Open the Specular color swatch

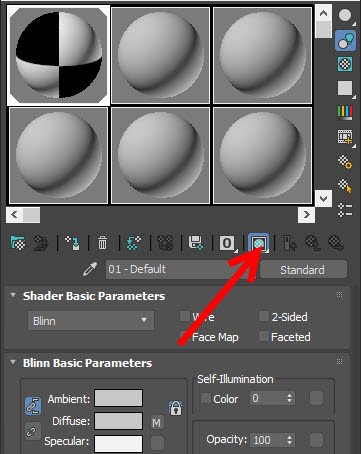(118, 444)
